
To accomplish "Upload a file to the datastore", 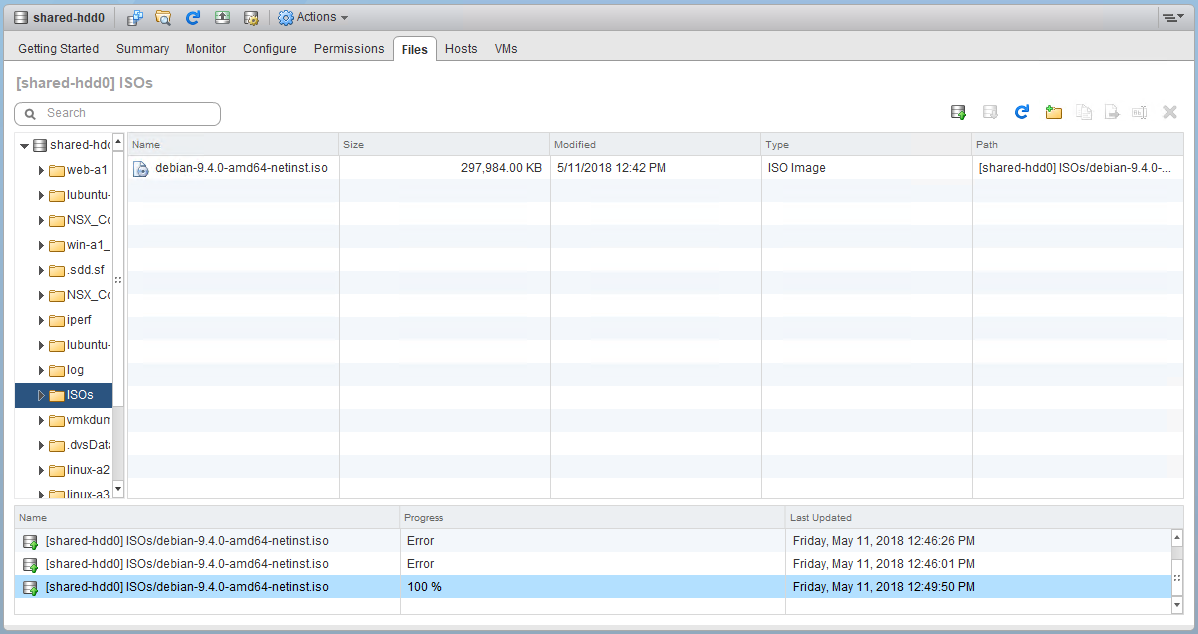I will tap(958, 113).
